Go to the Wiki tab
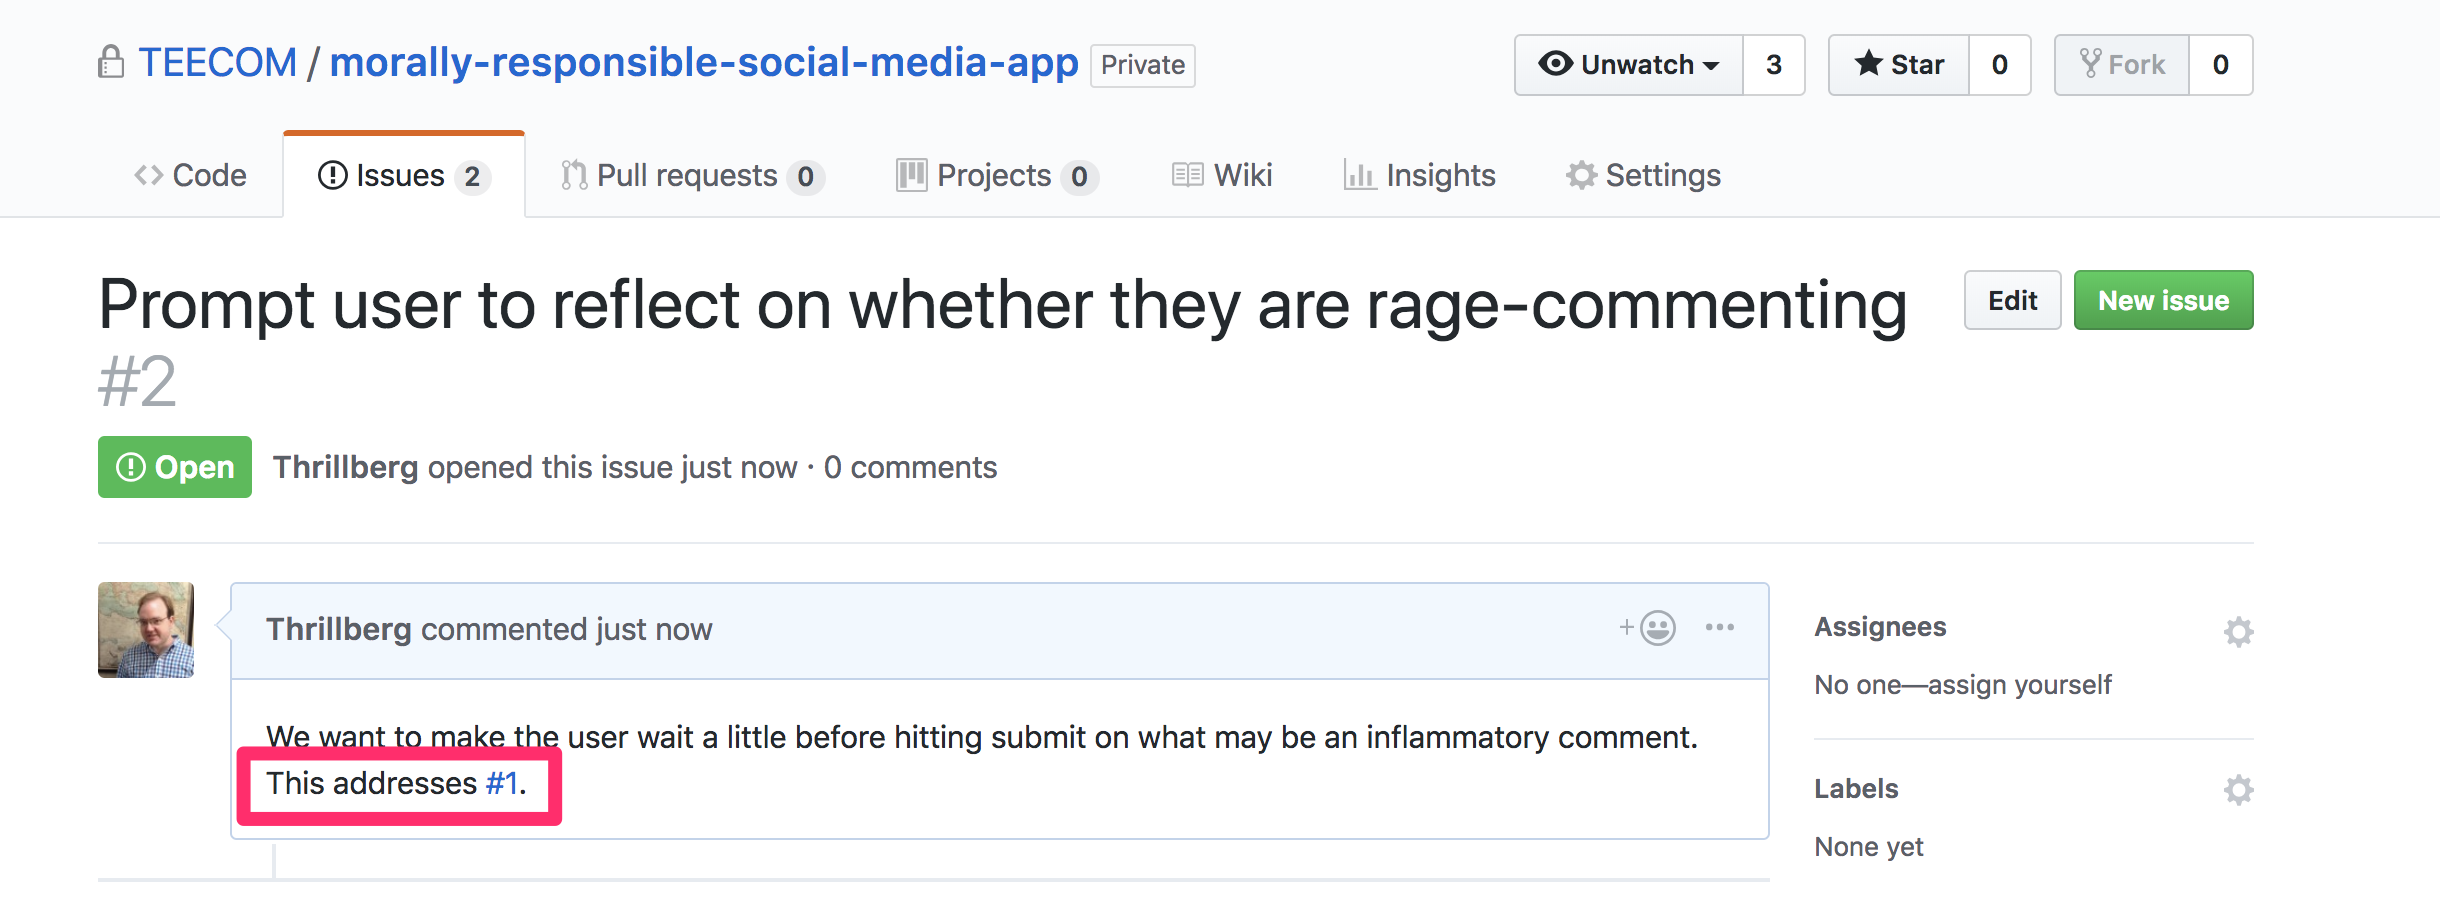Screen dimensions: 2440x898 [x=1222, y=175]
